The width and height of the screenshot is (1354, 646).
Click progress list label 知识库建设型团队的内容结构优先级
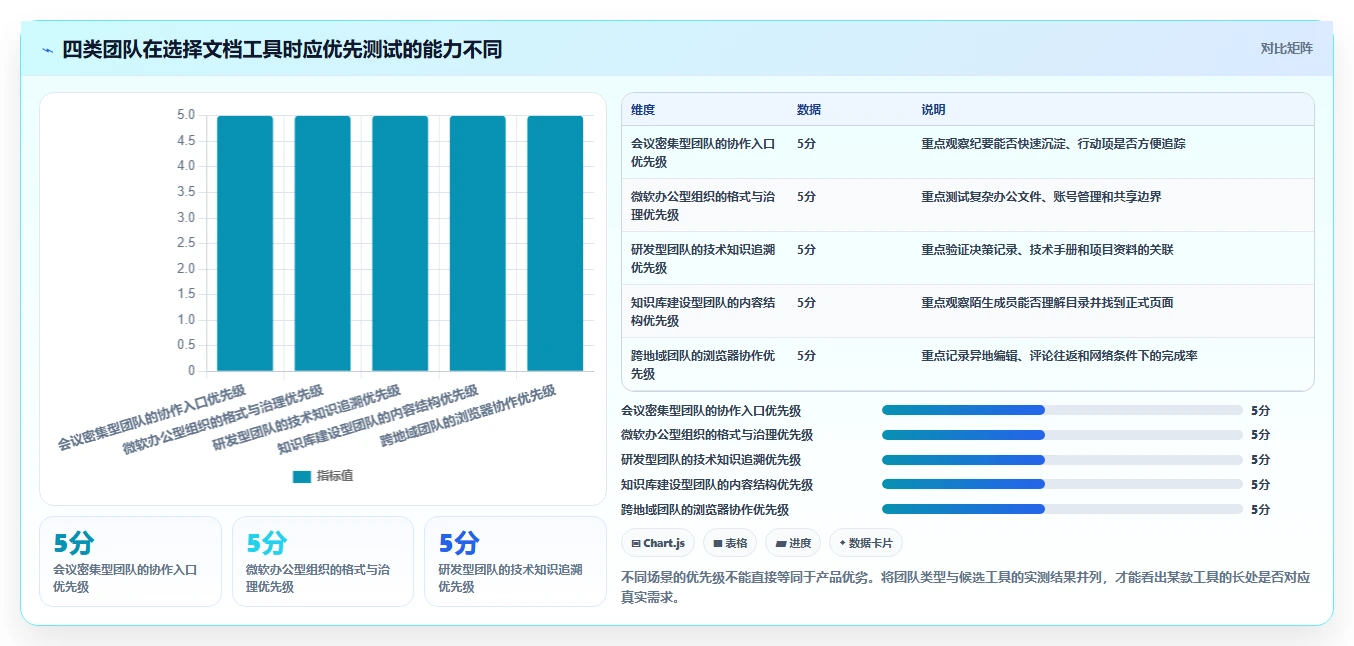pyautogui.click(x=717, y=485)
